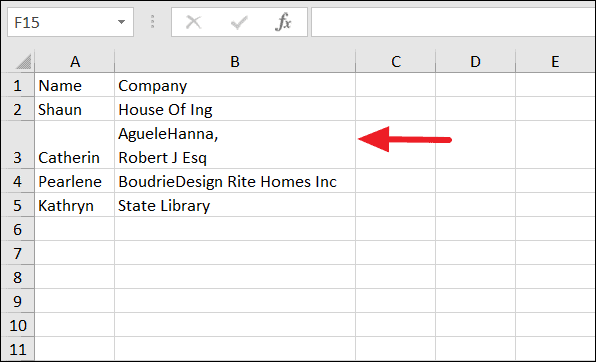This screenshot has height=362, width=596.
Task: Select column D header
Action: click(x=476, y=61)
